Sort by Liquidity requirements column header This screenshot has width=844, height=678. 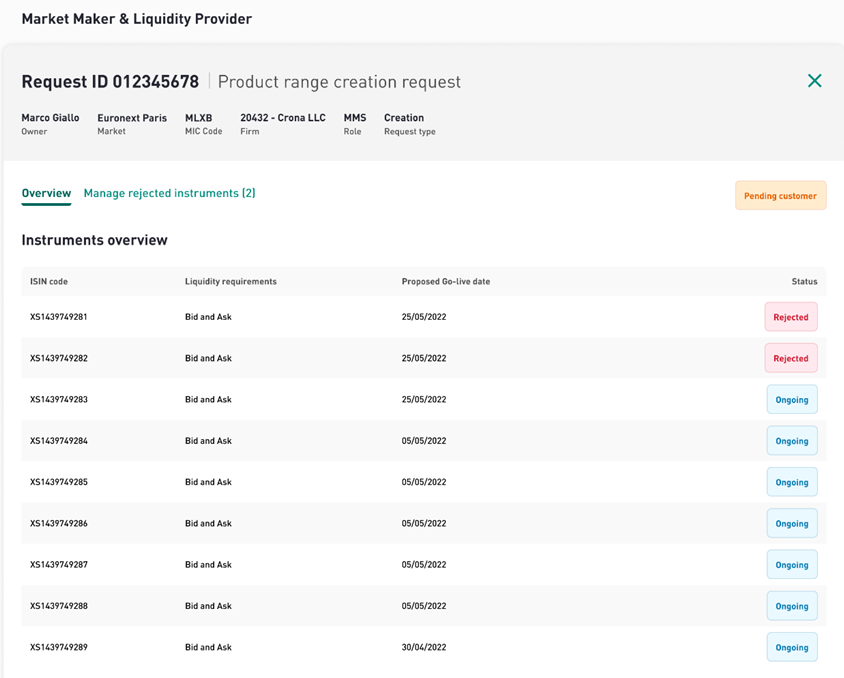(x=230, y=282)
